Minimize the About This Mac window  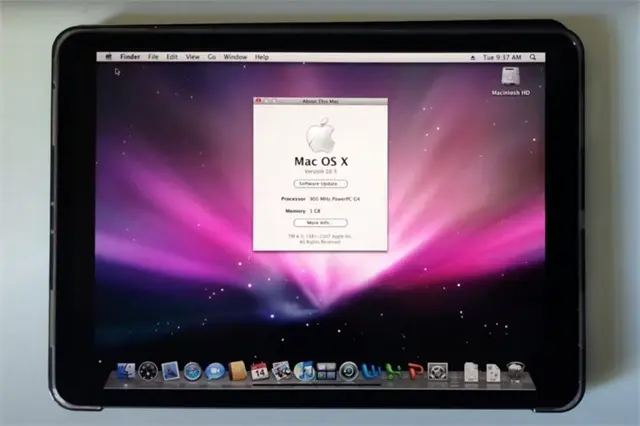(266, 101)
